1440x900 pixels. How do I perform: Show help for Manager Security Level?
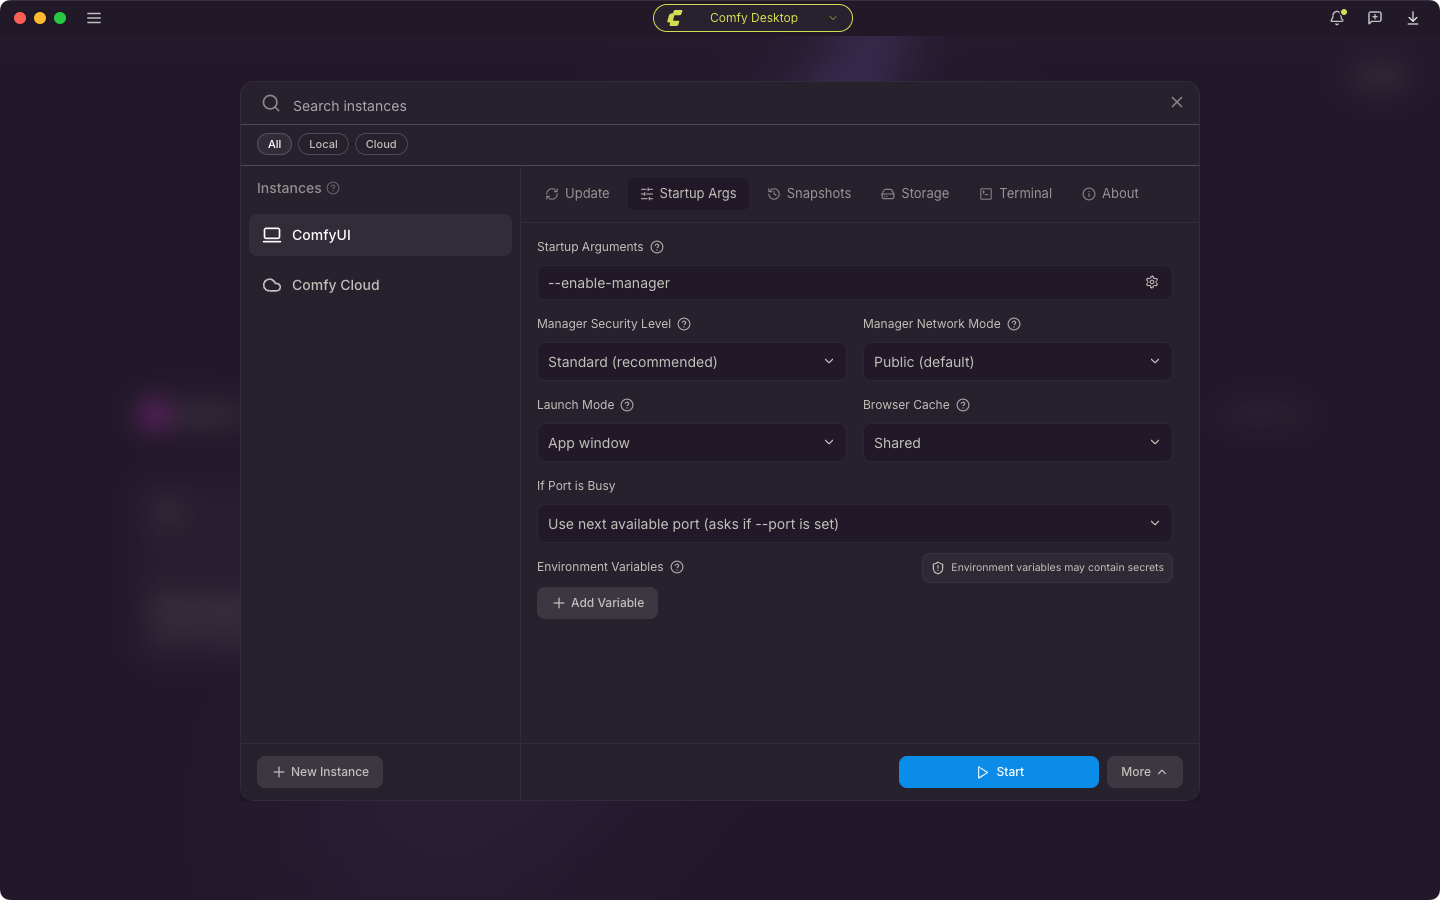pos(684,324)
